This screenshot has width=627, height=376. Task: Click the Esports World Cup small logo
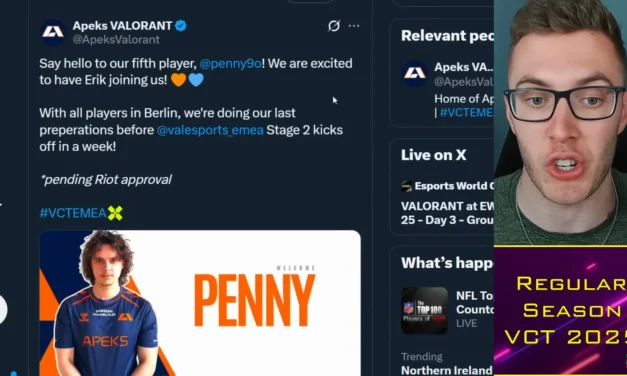coord(406,186)
